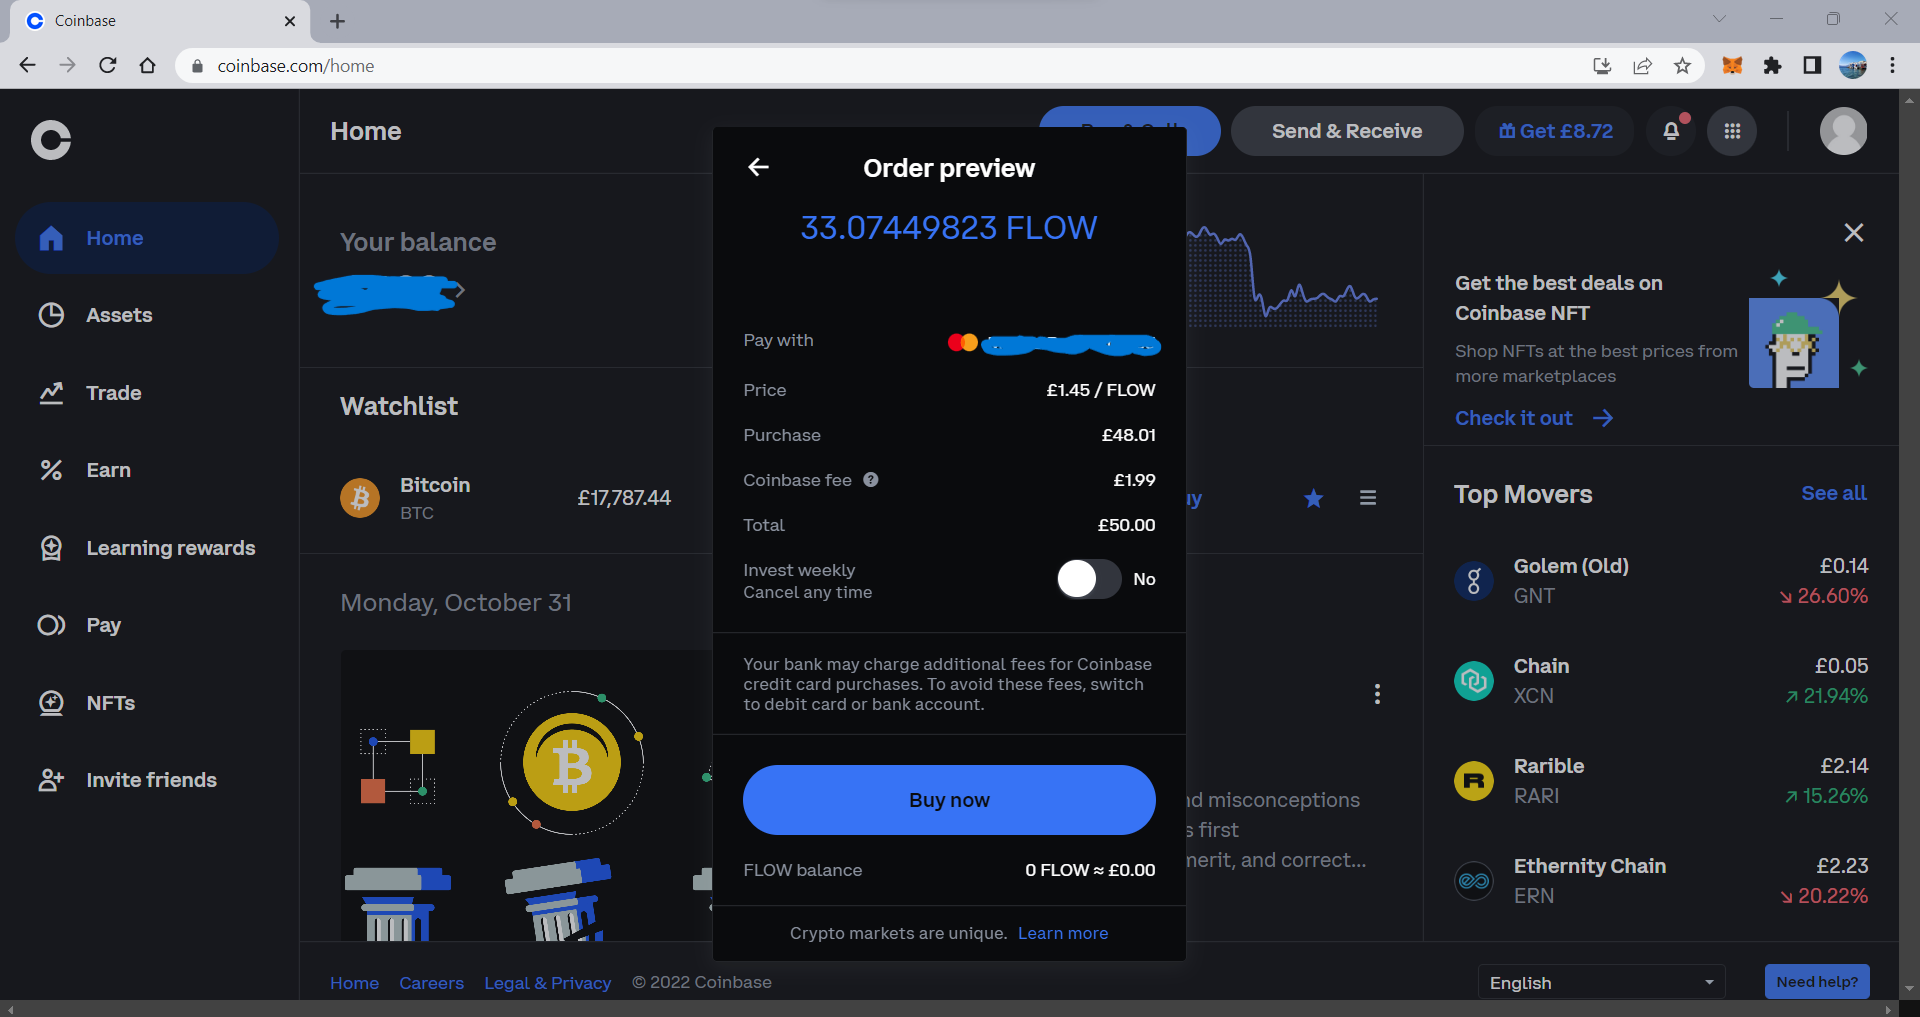
Task: Click the Bitcoin price £17,787.44
Action: [x=624, y=498]
